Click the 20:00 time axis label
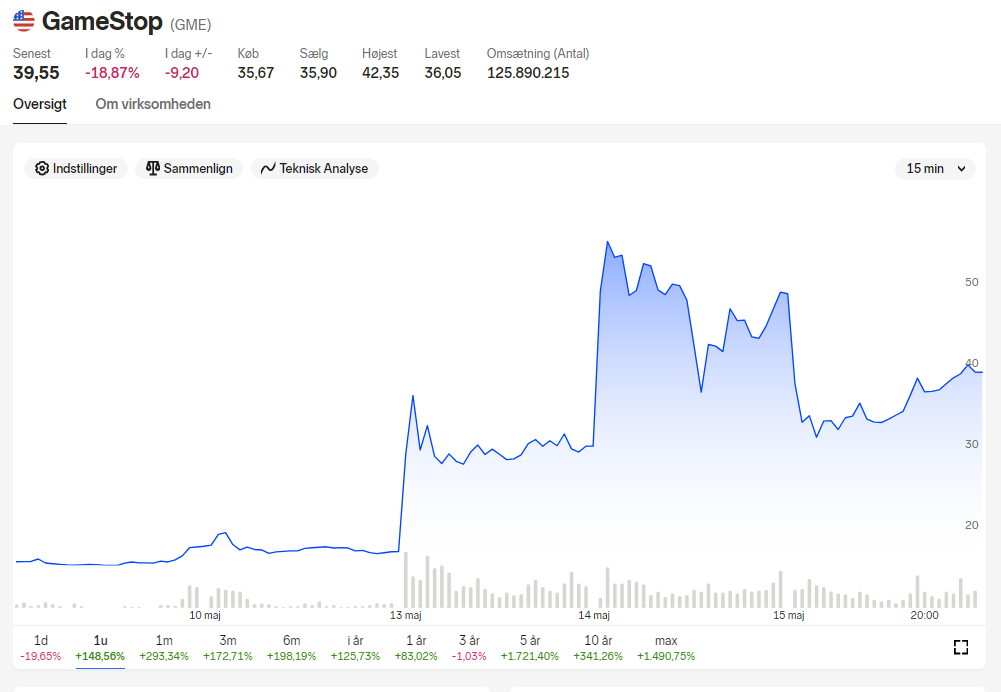 point(924,615)
